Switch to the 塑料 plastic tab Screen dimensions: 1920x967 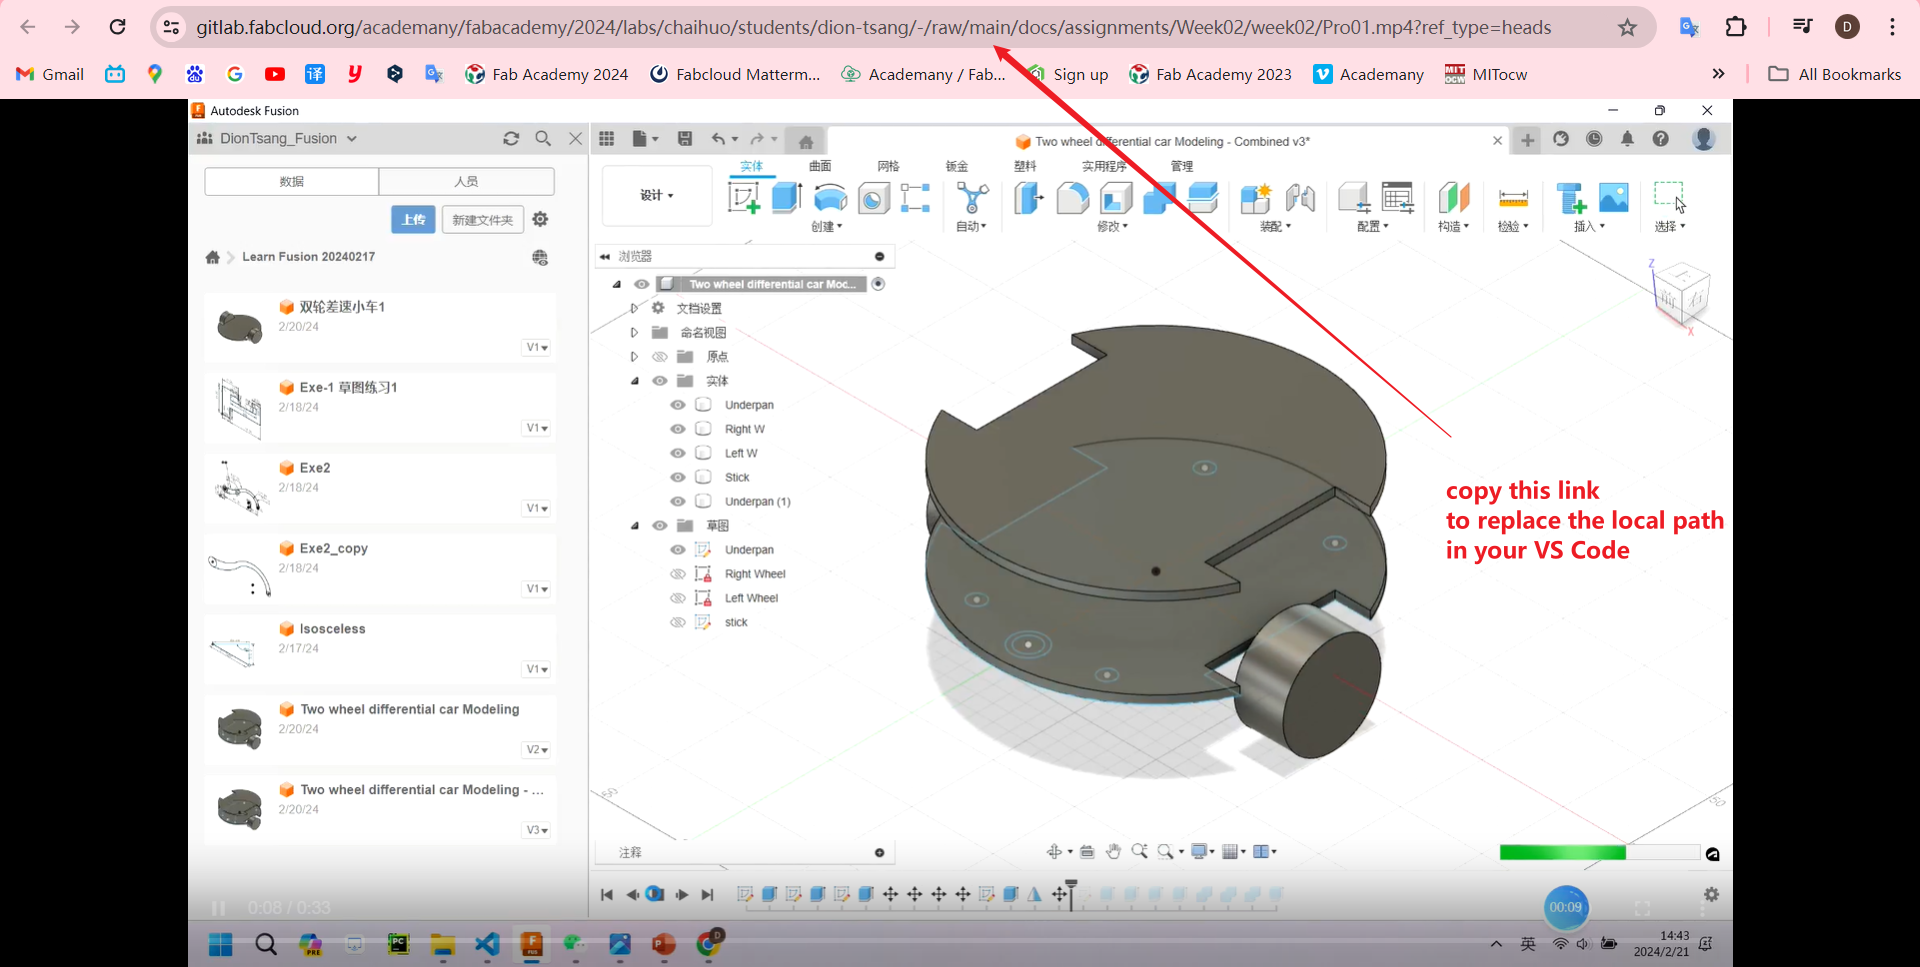[1025, 166]
